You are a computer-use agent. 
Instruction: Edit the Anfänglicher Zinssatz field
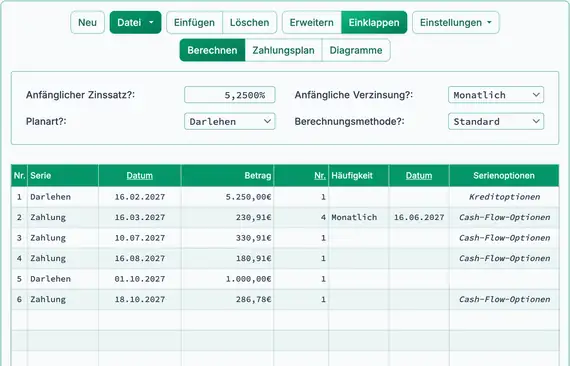(230, 95)
